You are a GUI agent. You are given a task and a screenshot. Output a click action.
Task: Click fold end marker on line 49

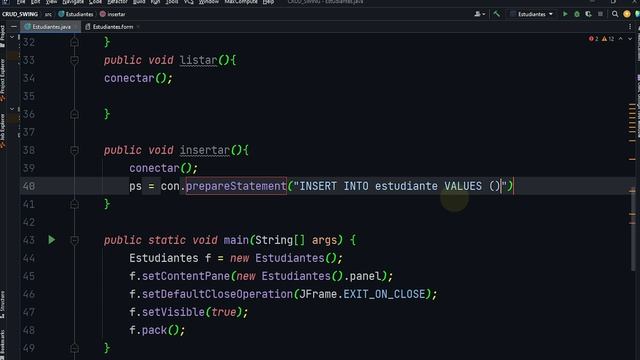(x=74, y=348)
